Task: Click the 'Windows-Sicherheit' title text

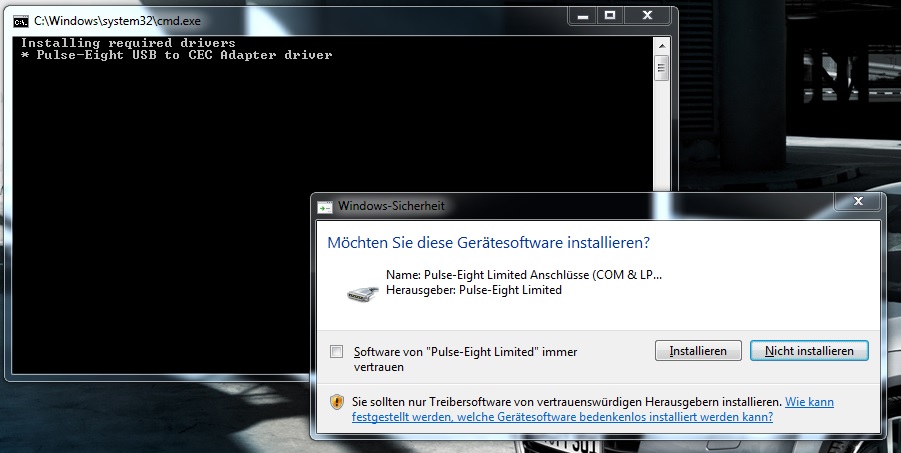Action: [391, 206]
